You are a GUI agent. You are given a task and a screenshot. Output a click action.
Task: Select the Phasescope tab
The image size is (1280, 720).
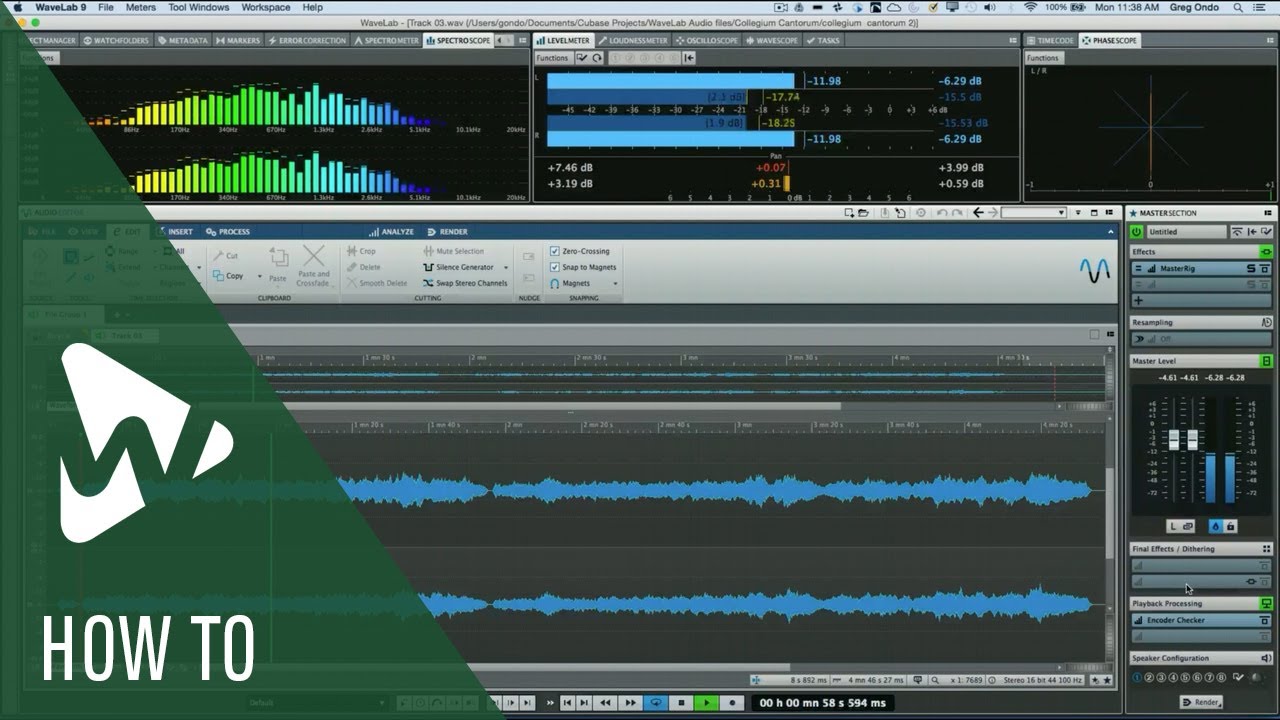point(1110,41)
